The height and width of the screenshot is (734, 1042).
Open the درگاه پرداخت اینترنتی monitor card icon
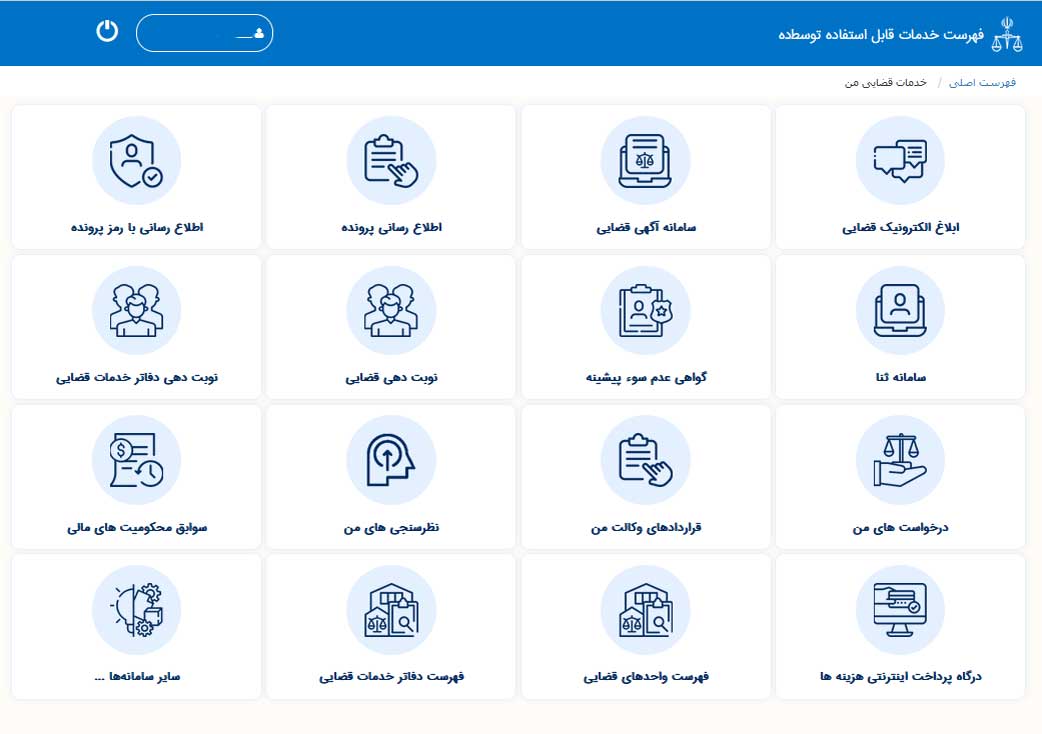click(x=900, y=610)
